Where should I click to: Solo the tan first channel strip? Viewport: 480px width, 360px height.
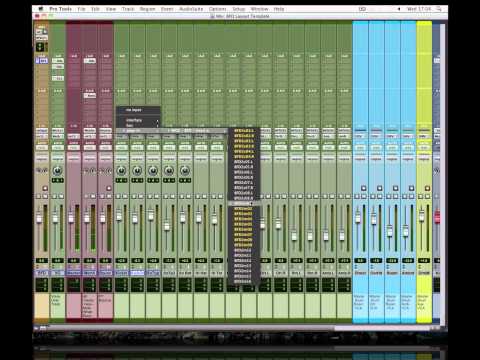[38, 196]
